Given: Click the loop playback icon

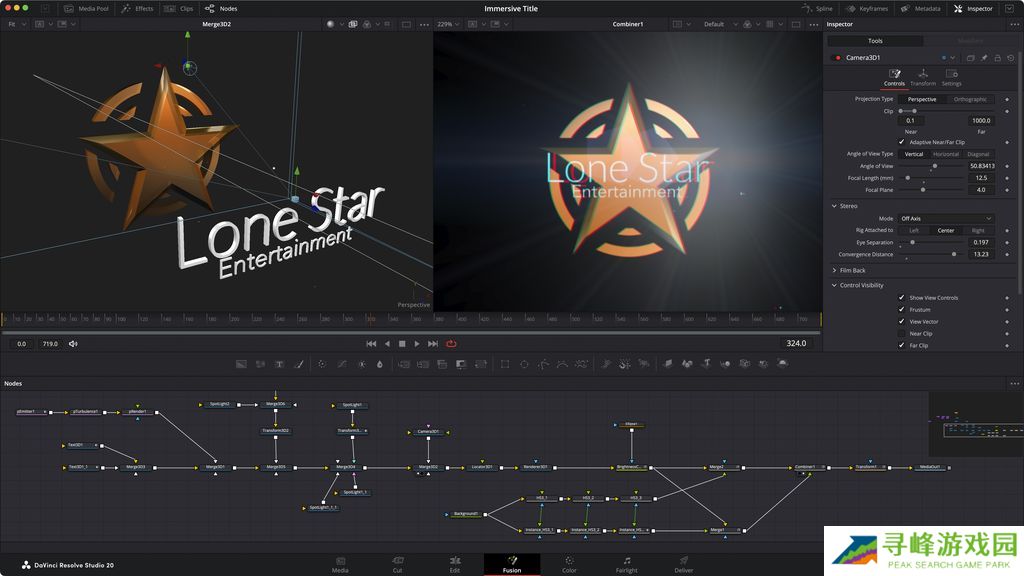Looking at the screenshot, I should (451, 343).
